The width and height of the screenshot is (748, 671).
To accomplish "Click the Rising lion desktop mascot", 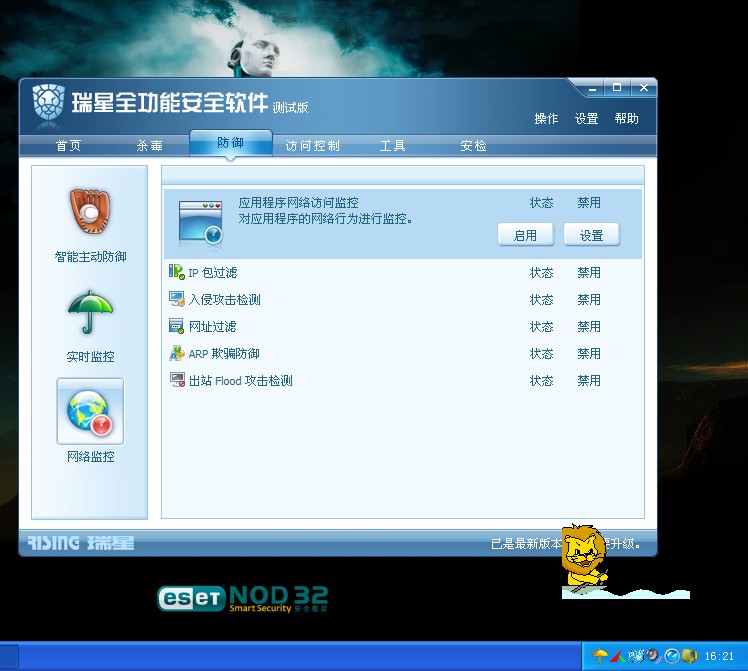I will [x=585, y=558].
